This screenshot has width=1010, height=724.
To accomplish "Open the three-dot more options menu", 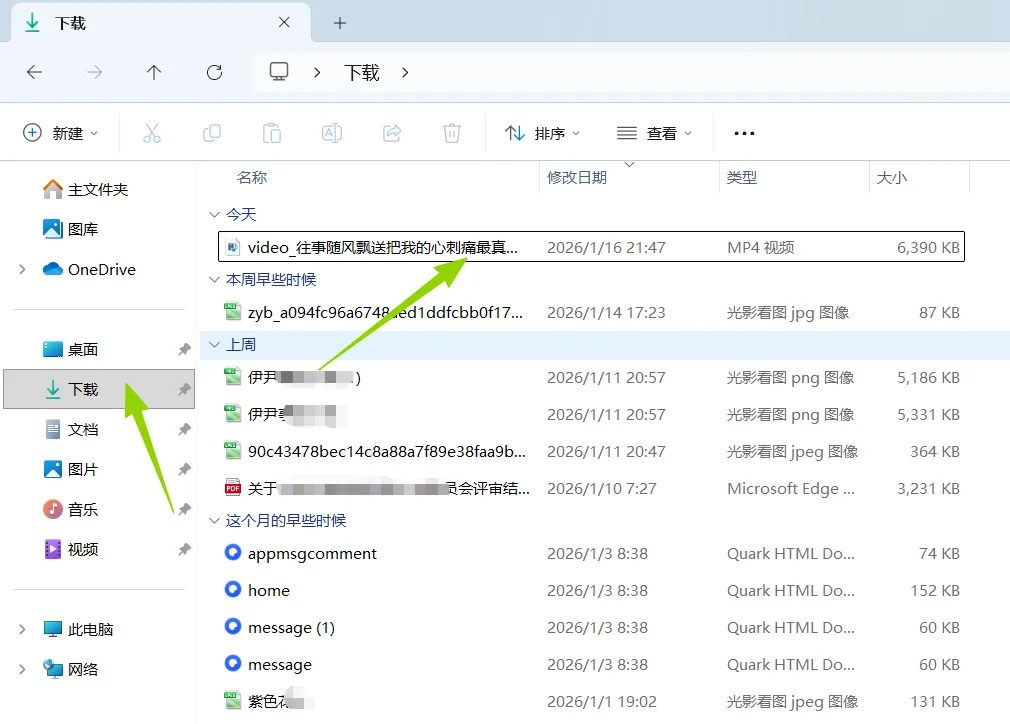I will pyautogui.click(x=744, y=133).
